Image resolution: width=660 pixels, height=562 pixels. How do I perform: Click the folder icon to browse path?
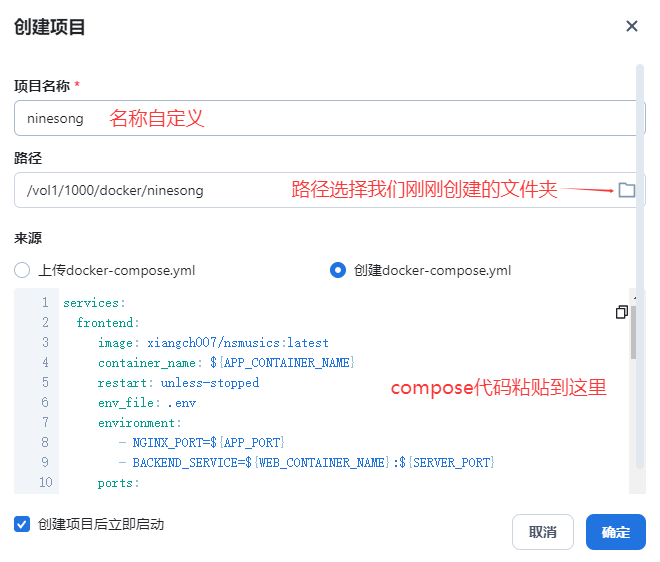pyautogui.click(x=627, y=190)
